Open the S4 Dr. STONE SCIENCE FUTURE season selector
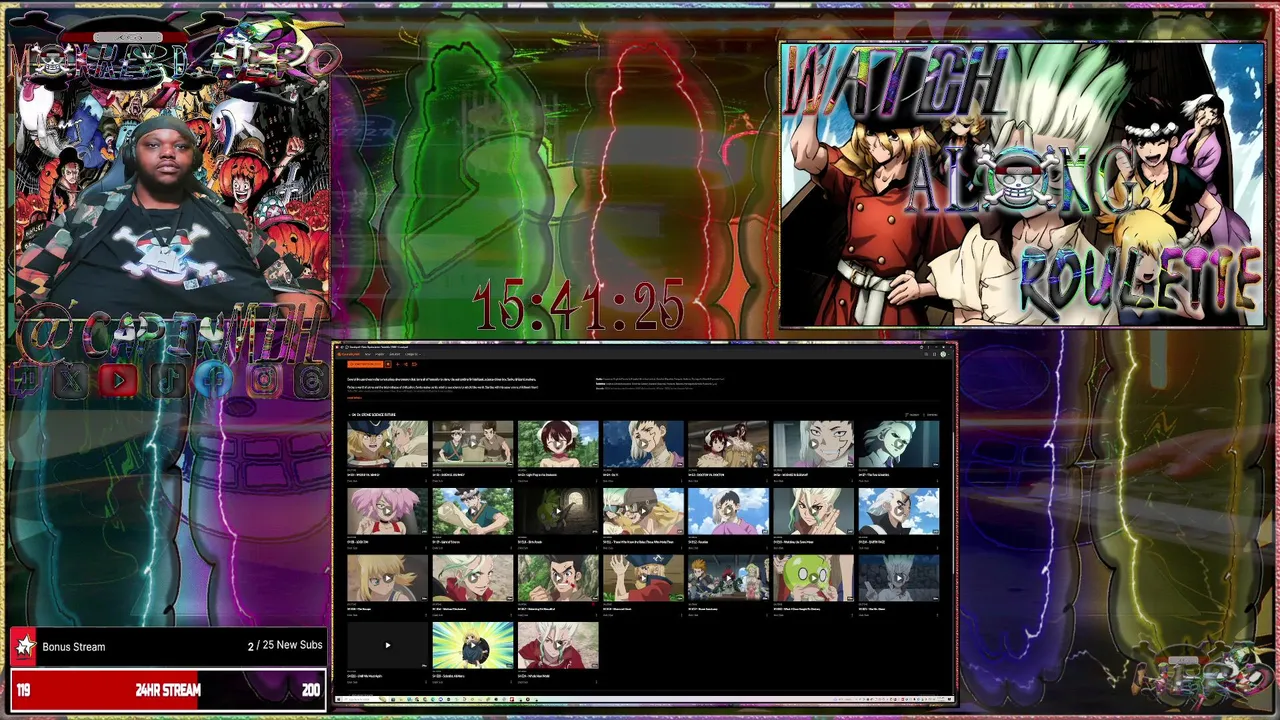The height and width of the screenshot is (720, 1280). [x=372, y=415]
